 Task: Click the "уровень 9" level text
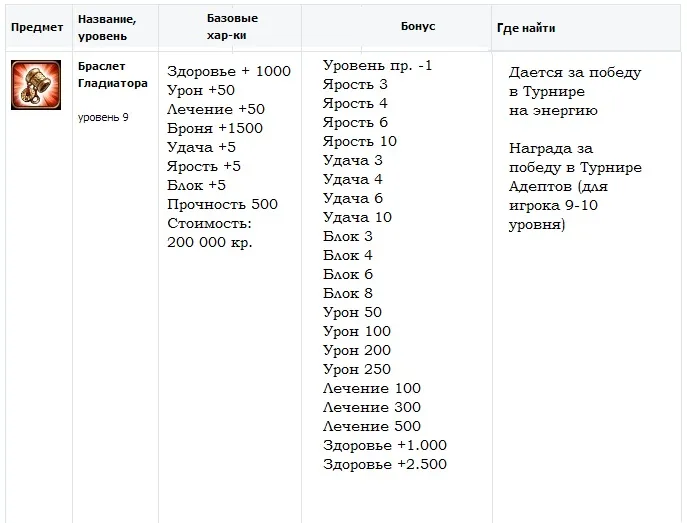point(103,117)
